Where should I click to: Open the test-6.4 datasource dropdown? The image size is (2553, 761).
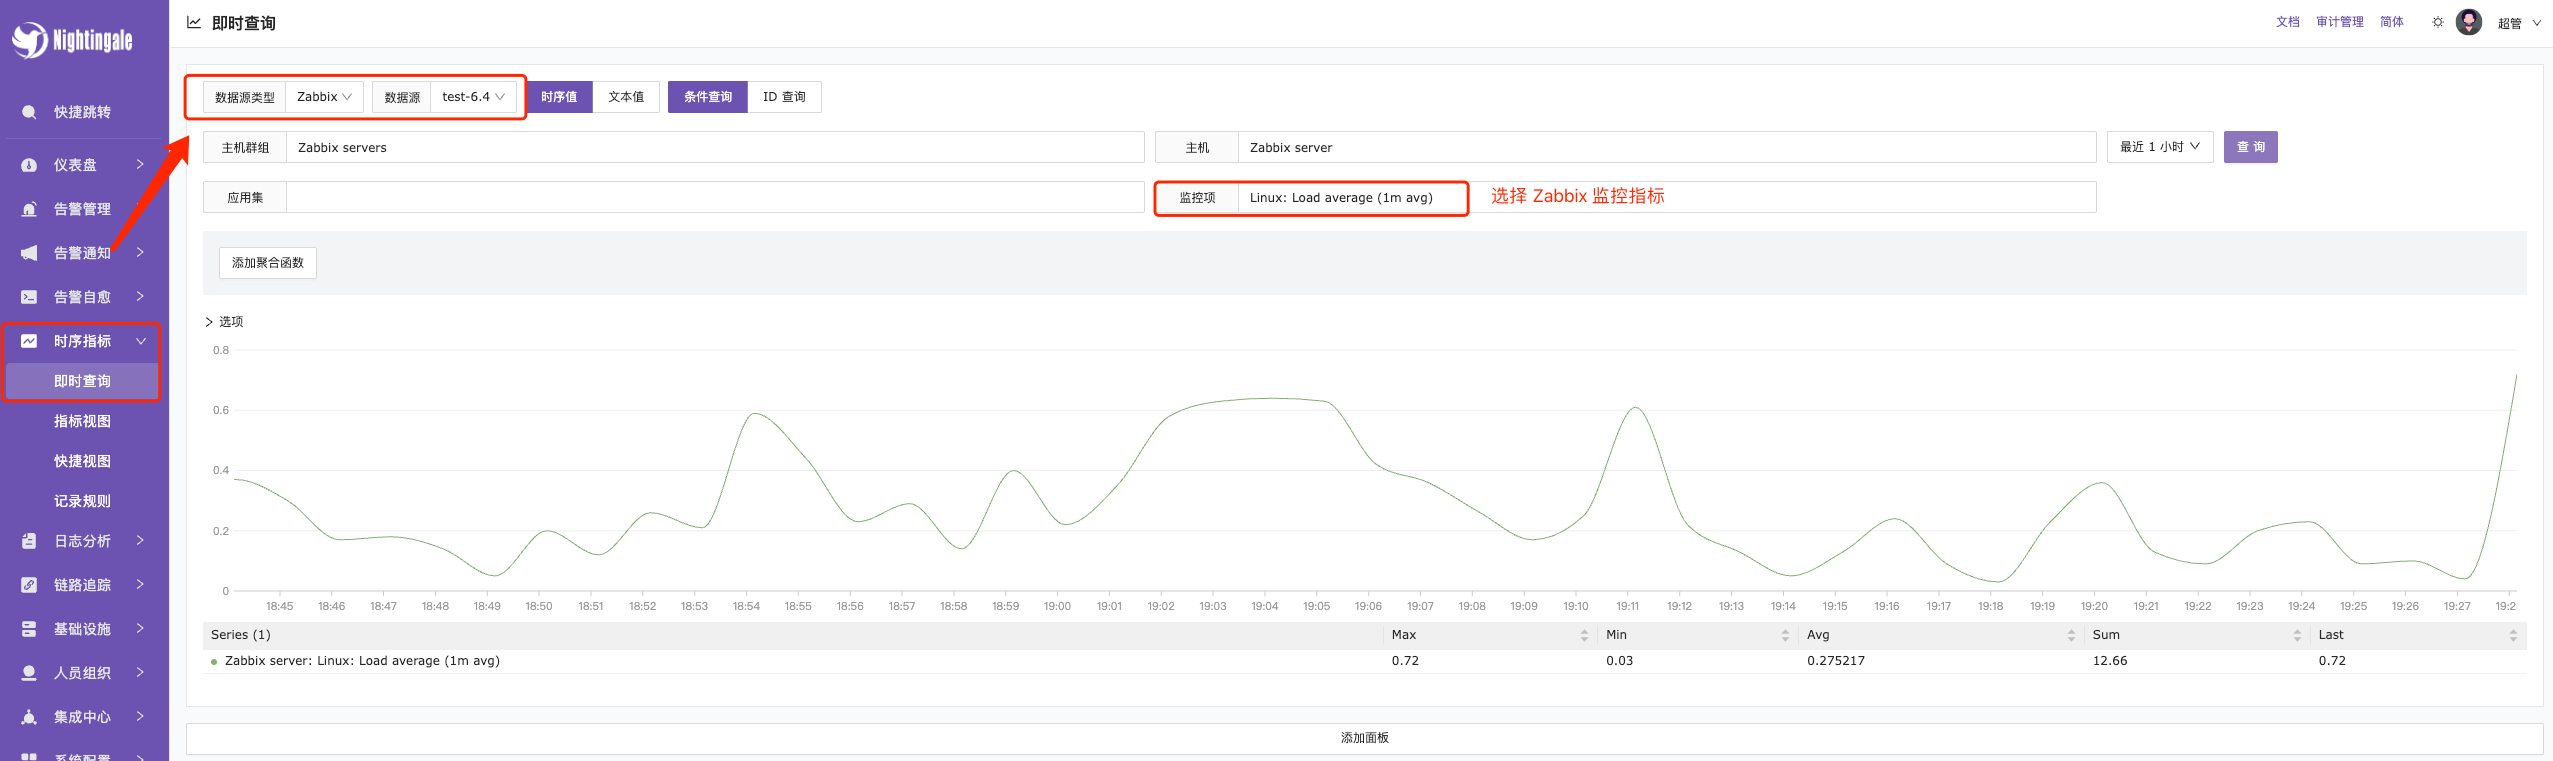pos(473,97)
